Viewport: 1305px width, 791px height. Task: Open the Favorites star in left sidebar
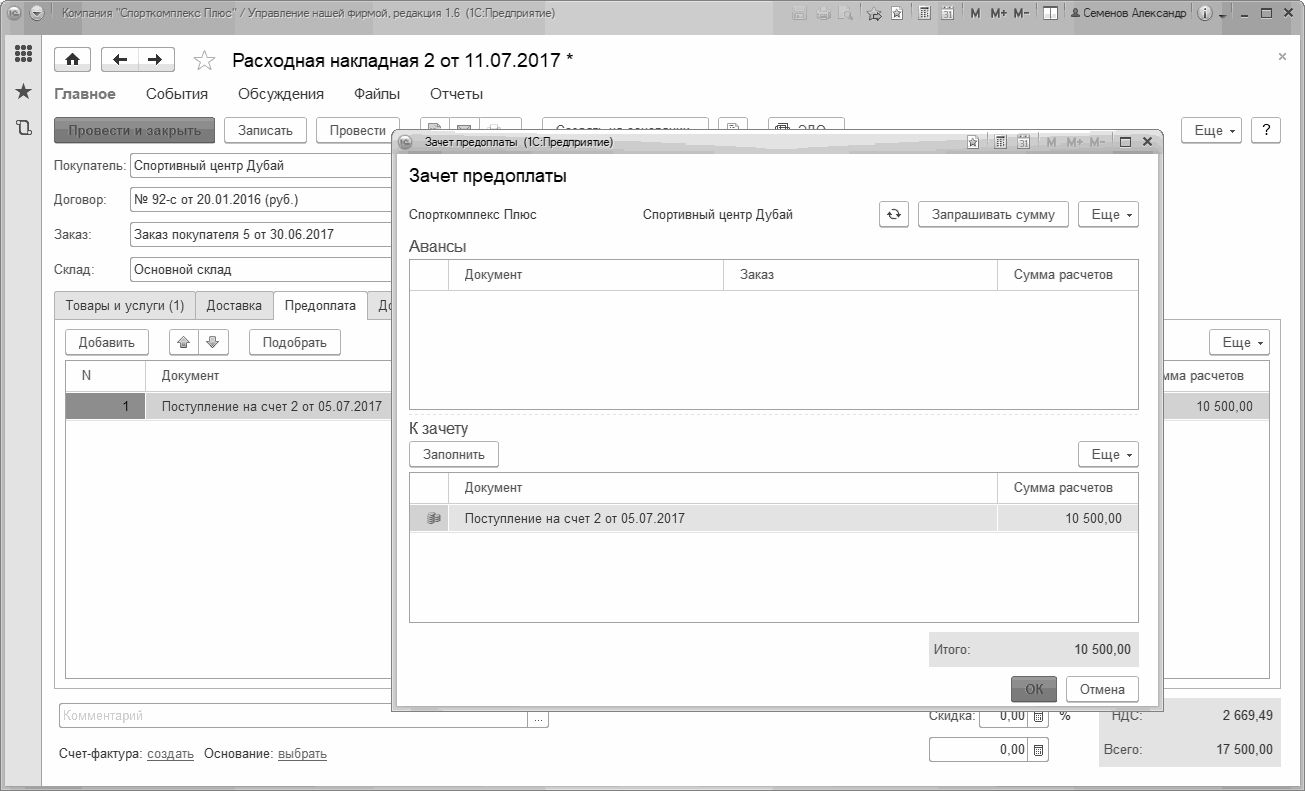tap(23, 91)
